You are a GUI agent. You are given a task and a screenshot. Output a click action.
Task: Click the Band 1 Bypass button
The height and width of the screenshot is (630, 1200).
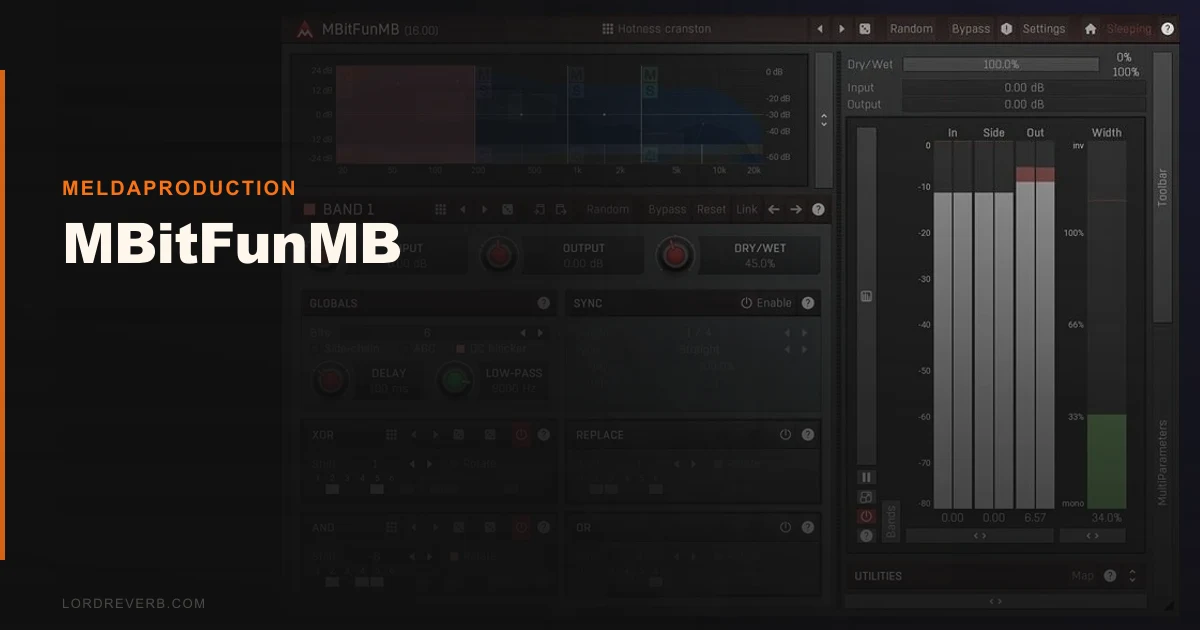coord(667,209)
